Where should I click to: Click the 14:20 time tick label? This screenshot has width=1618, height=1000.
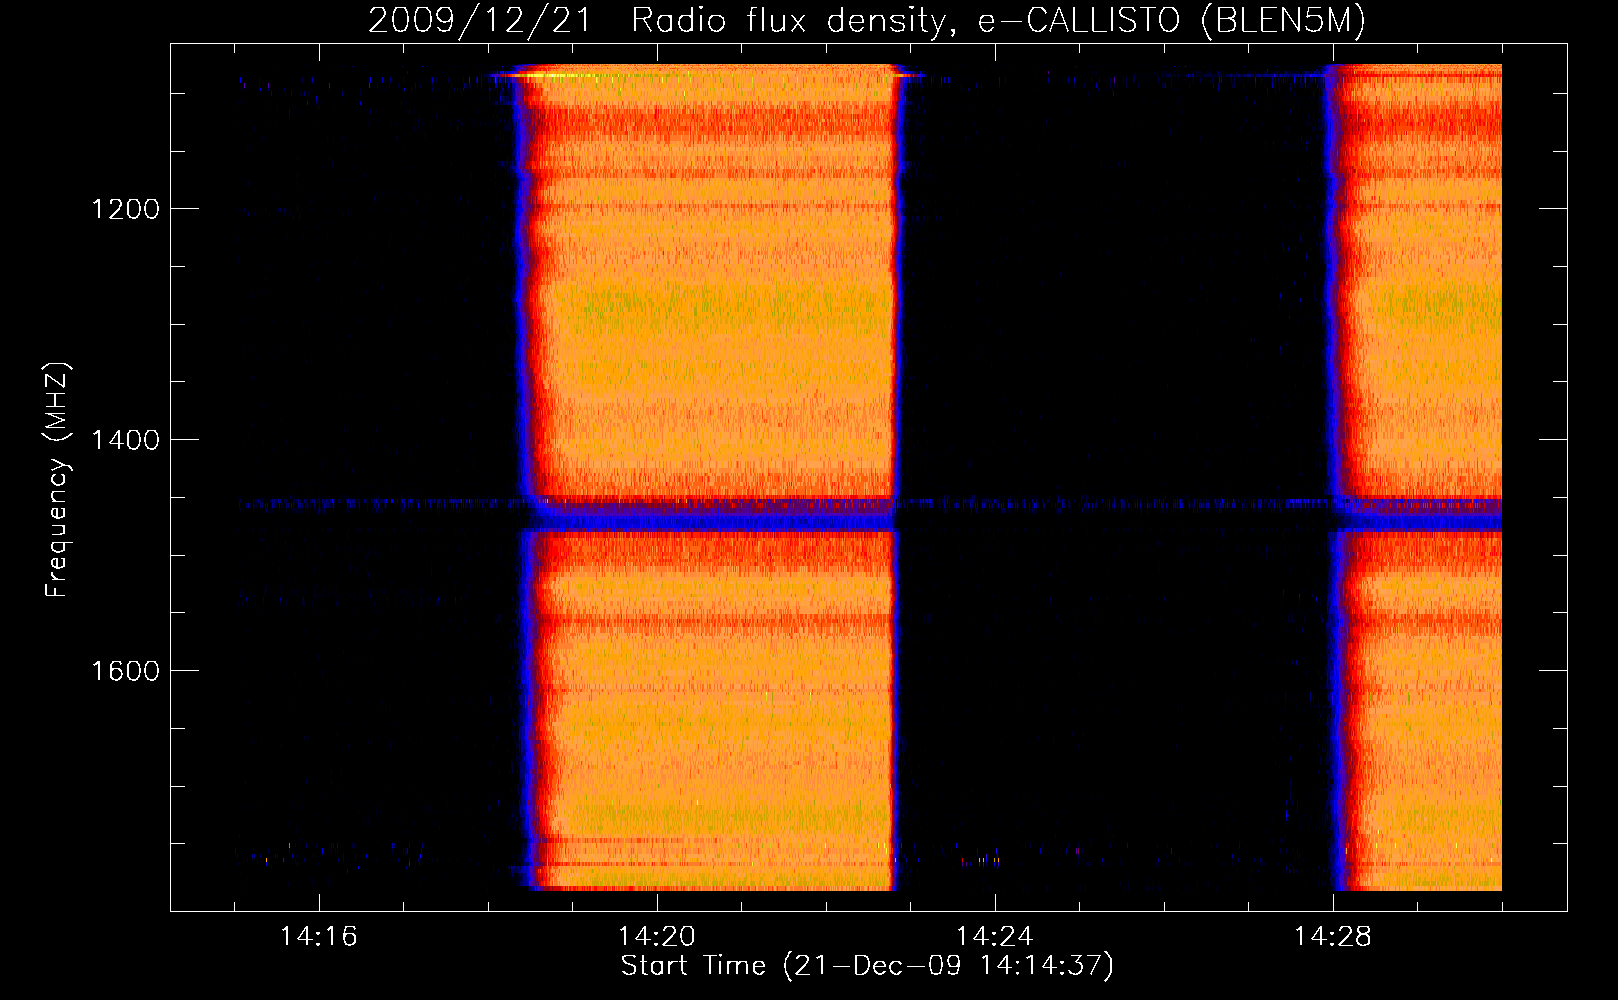click(657, 936)
